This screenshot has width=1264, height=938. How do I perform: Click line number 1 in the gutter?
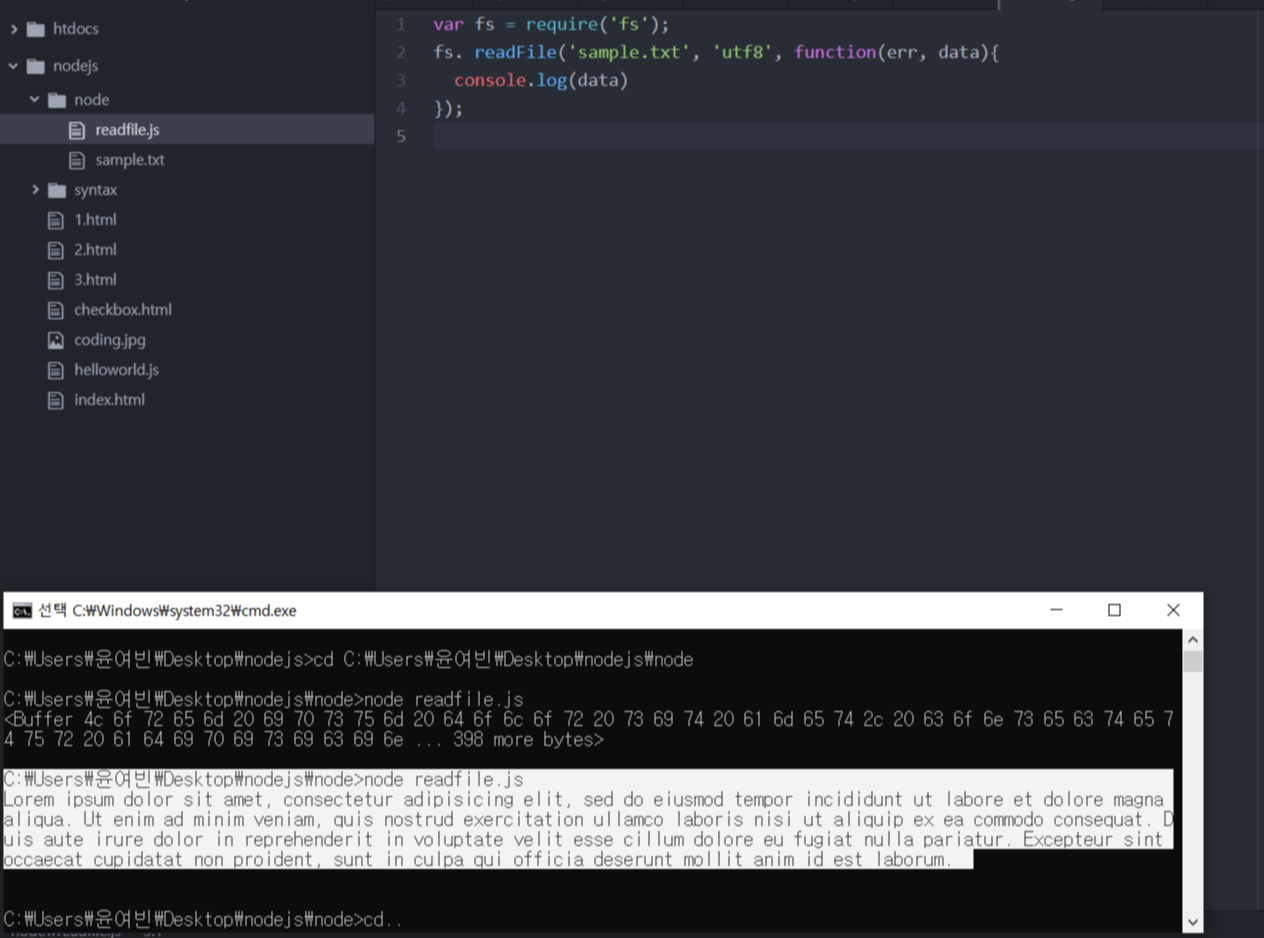click(401, 24)
